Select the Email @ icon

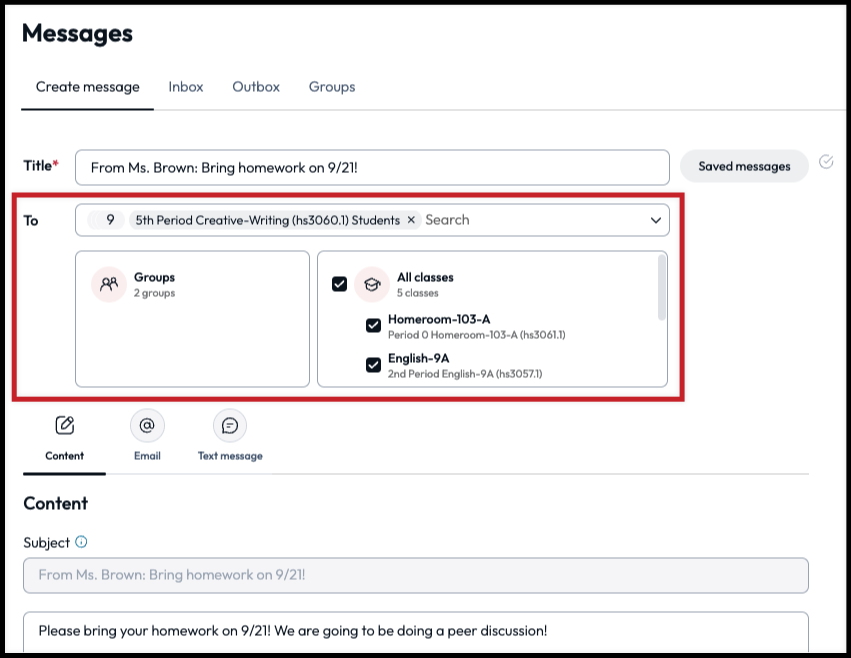tap(147, 426)
